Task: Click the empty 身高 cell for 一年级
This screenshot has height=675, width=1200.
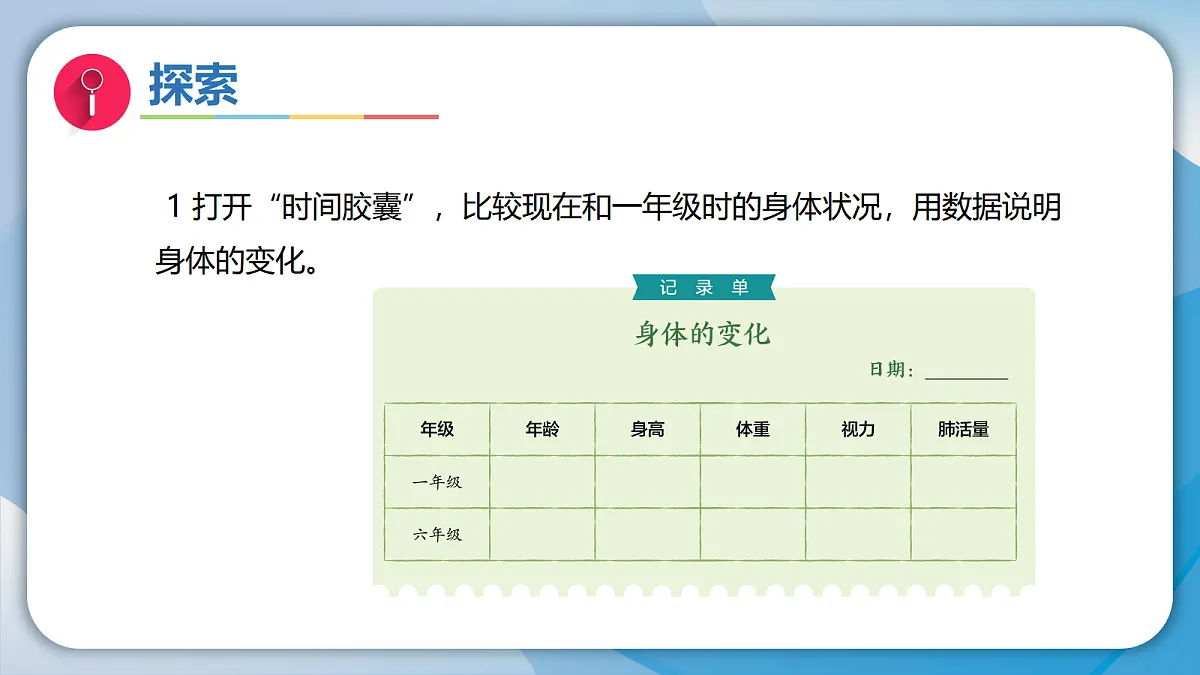Action: pyautogui.click(x=647, y=482)
